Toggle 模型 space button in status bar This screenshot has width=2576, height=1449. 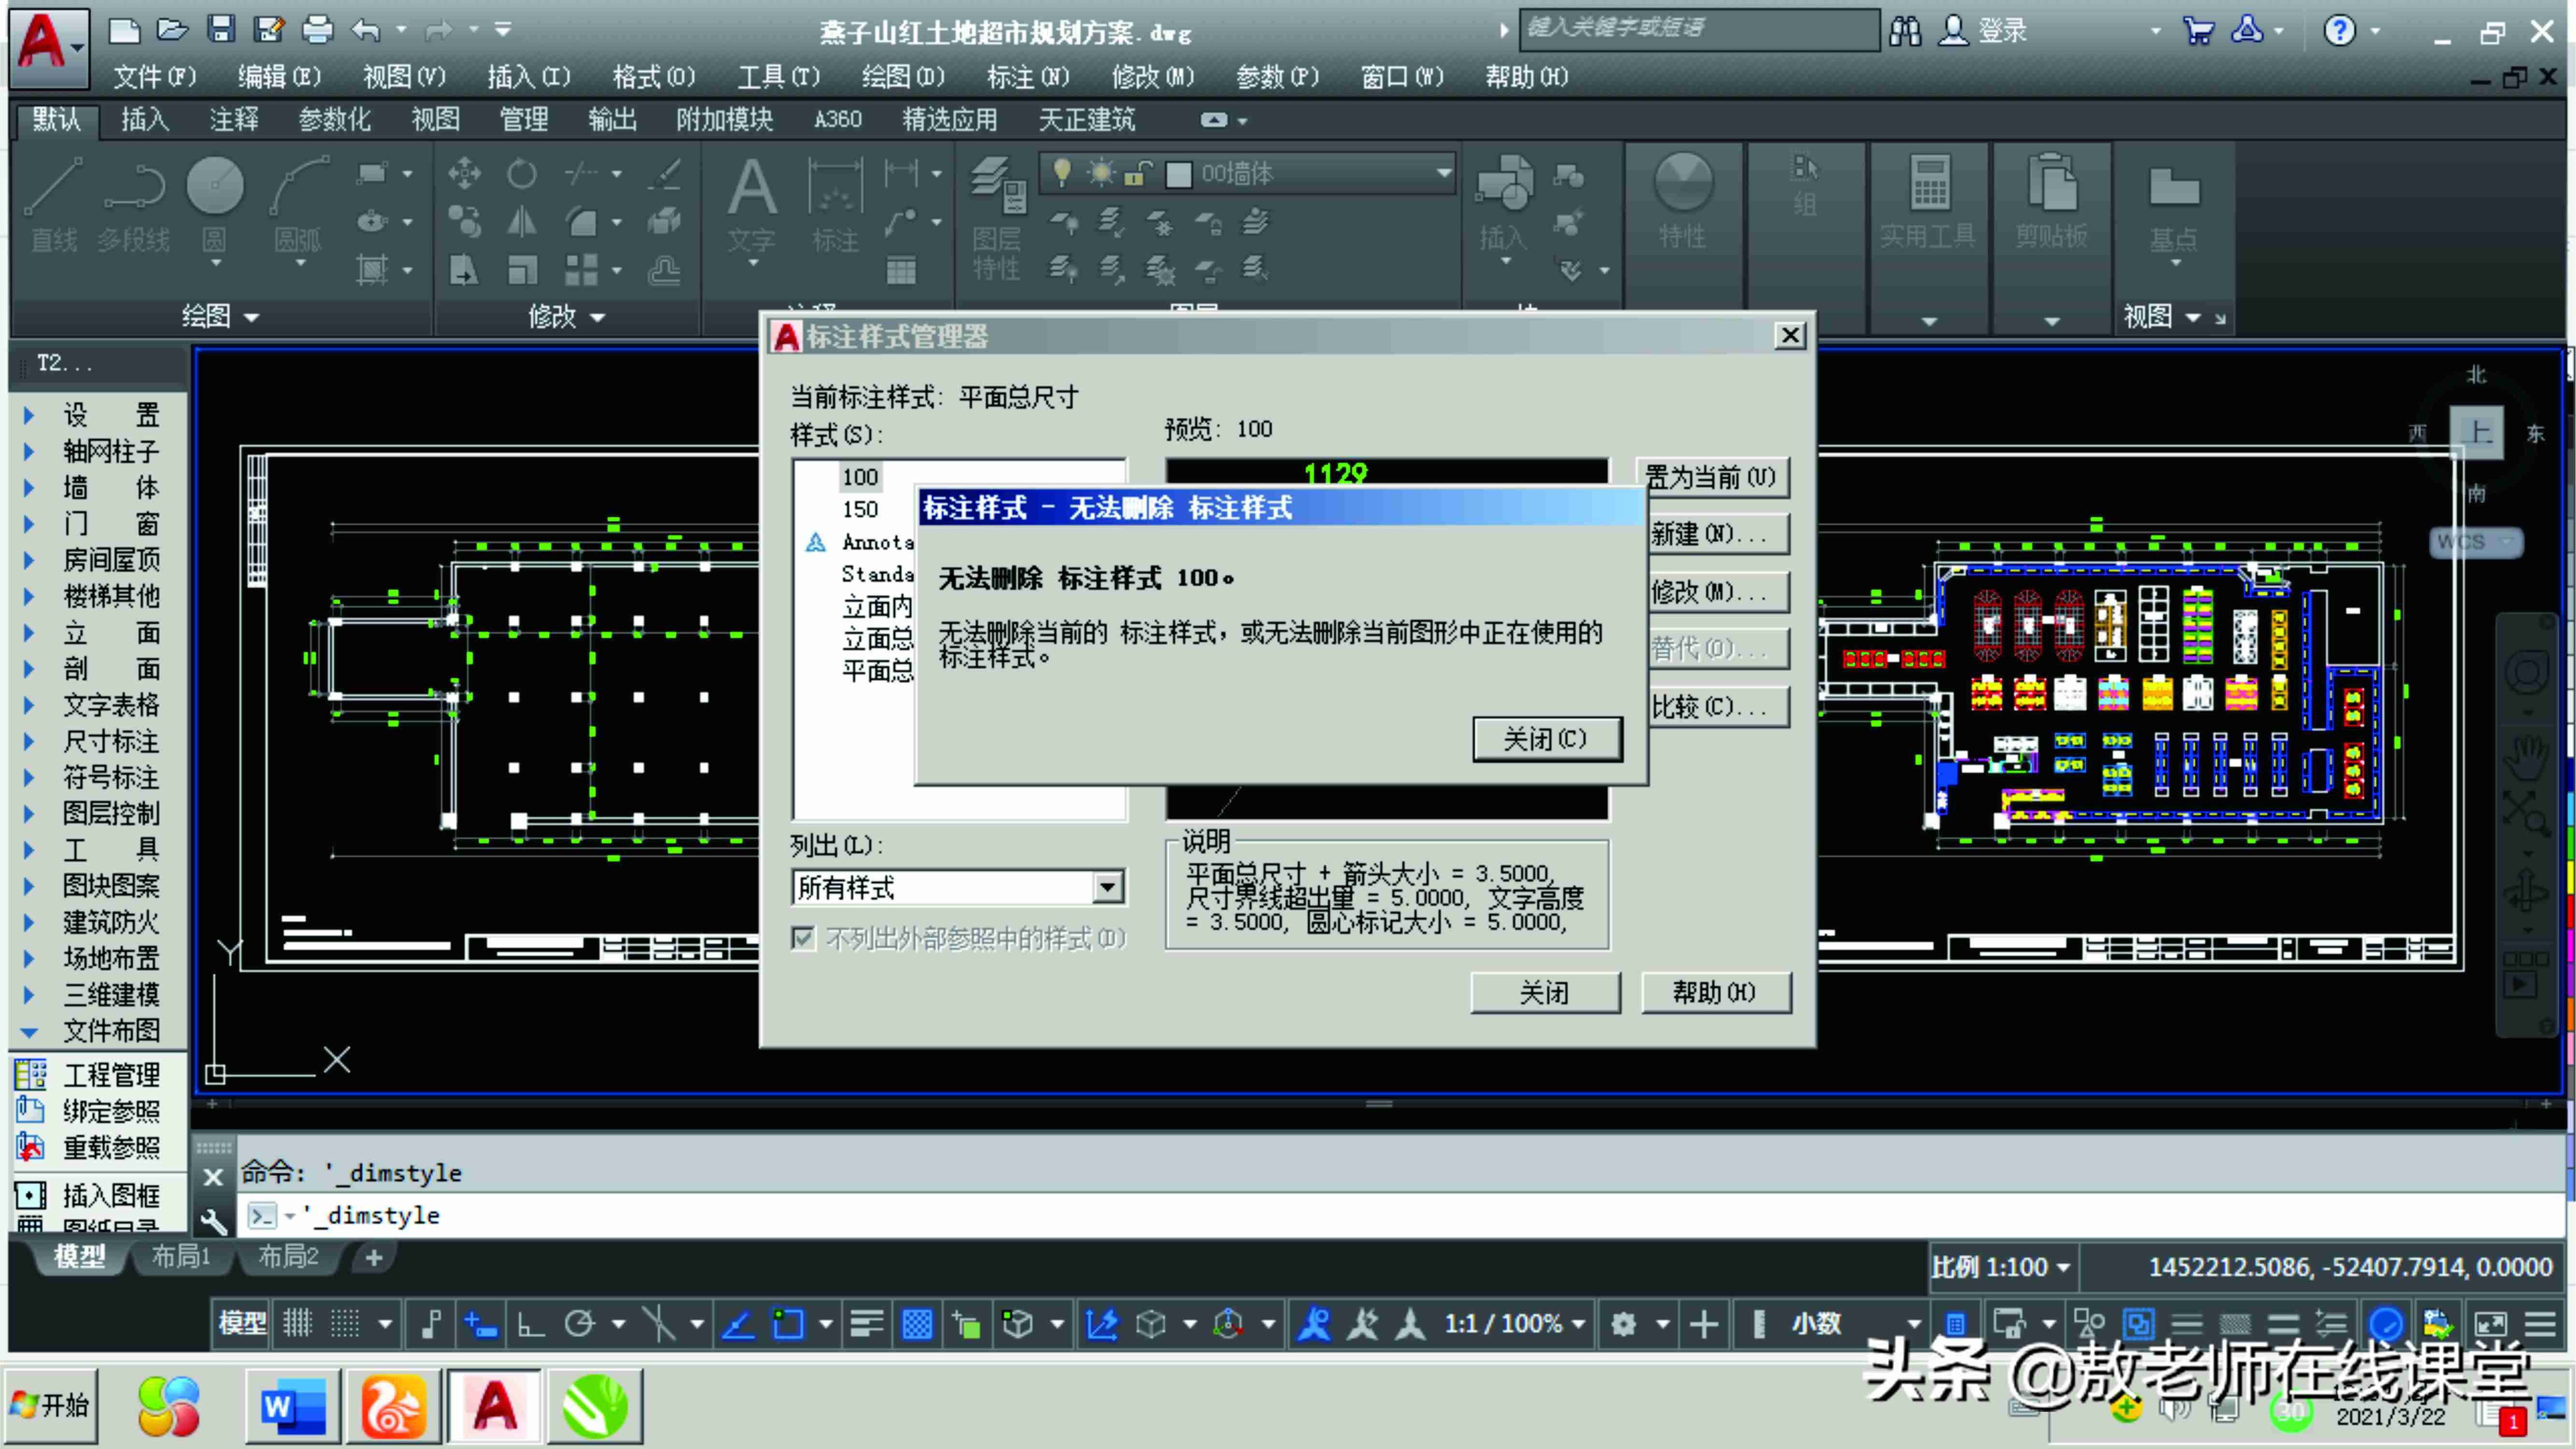pyautogui.click(x=242, y=1324)
